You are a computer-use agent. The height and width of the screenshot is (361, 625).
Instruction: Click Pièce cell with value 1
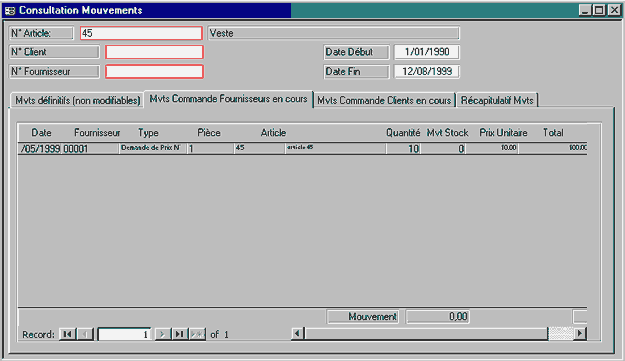coord(210,149)
